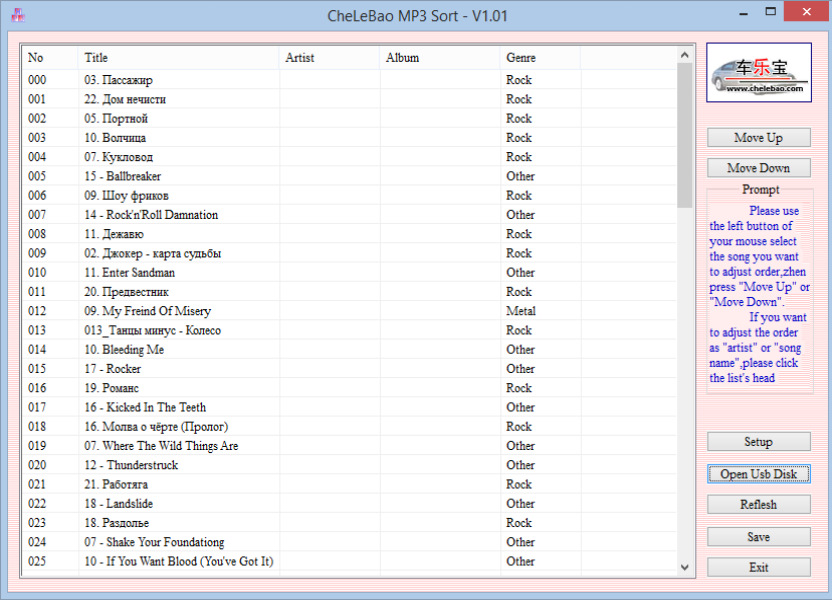The height and width of the screenshot is (600, 832).
Task: Click the vertical scrollbar thumb
Action: (x=684, y=135)
